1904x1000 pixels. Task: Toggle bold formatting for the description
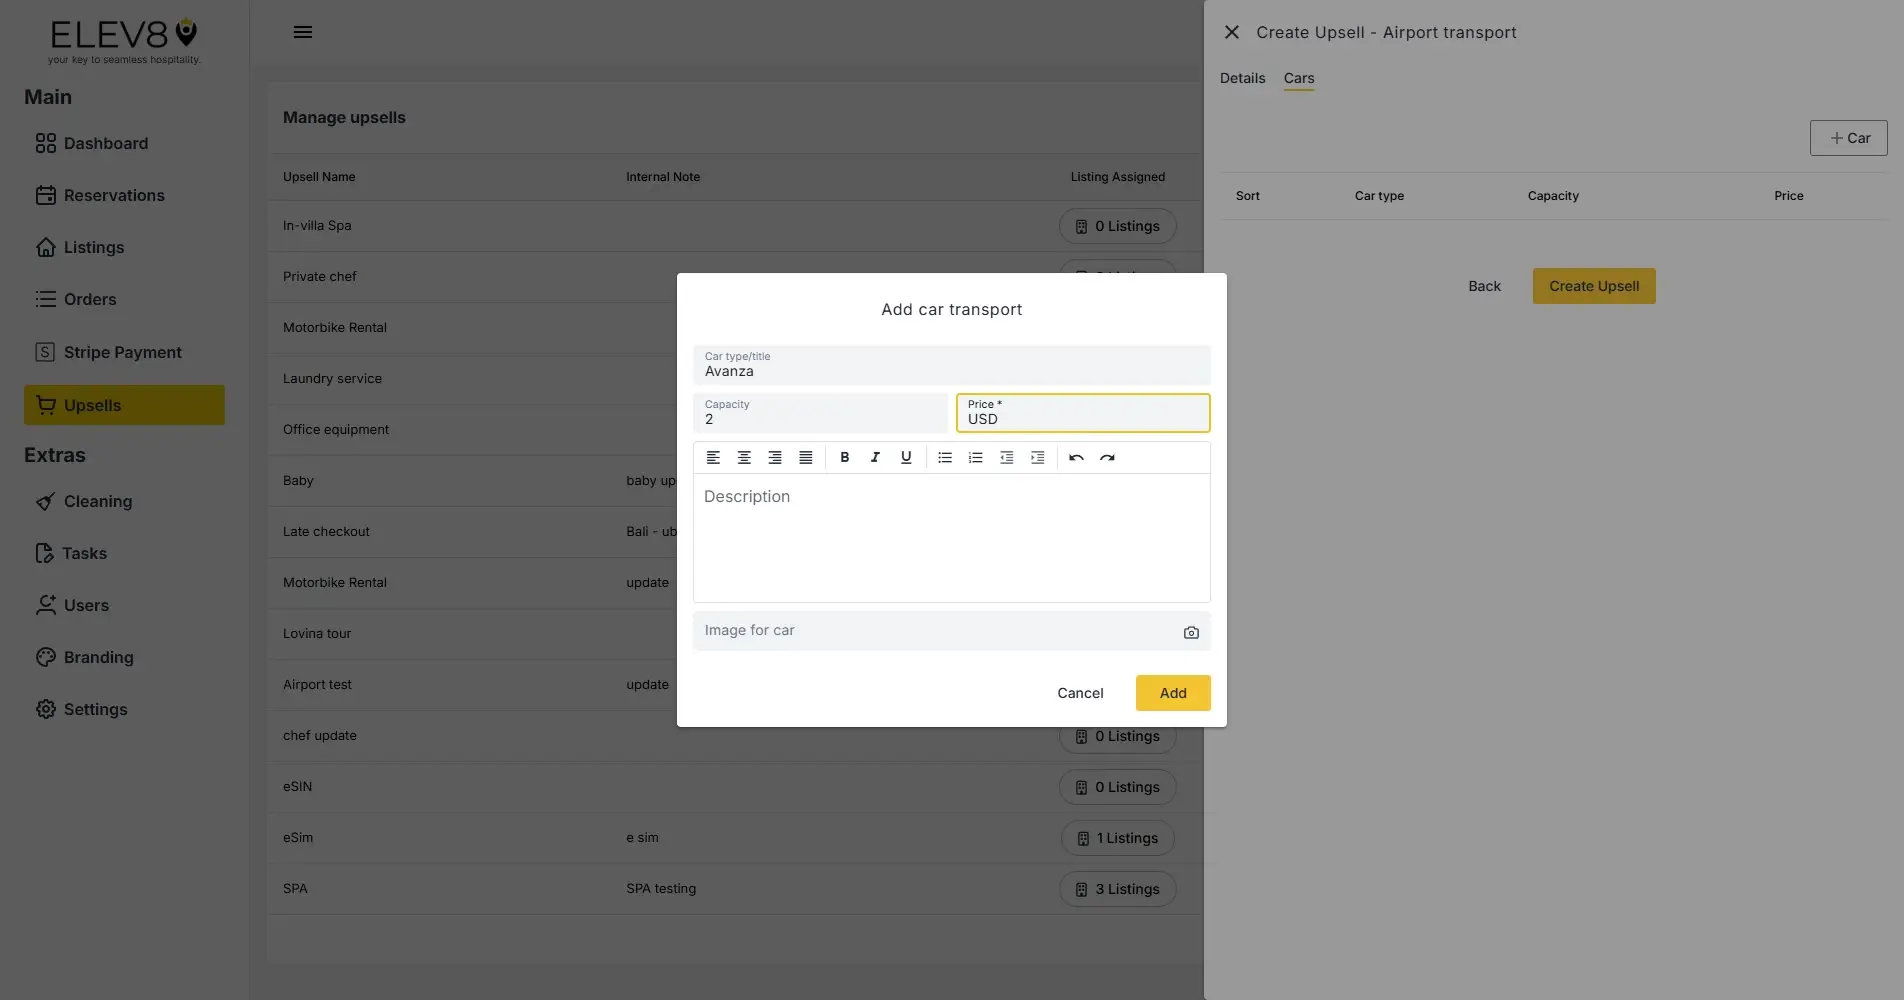click(x=844, y=457)
